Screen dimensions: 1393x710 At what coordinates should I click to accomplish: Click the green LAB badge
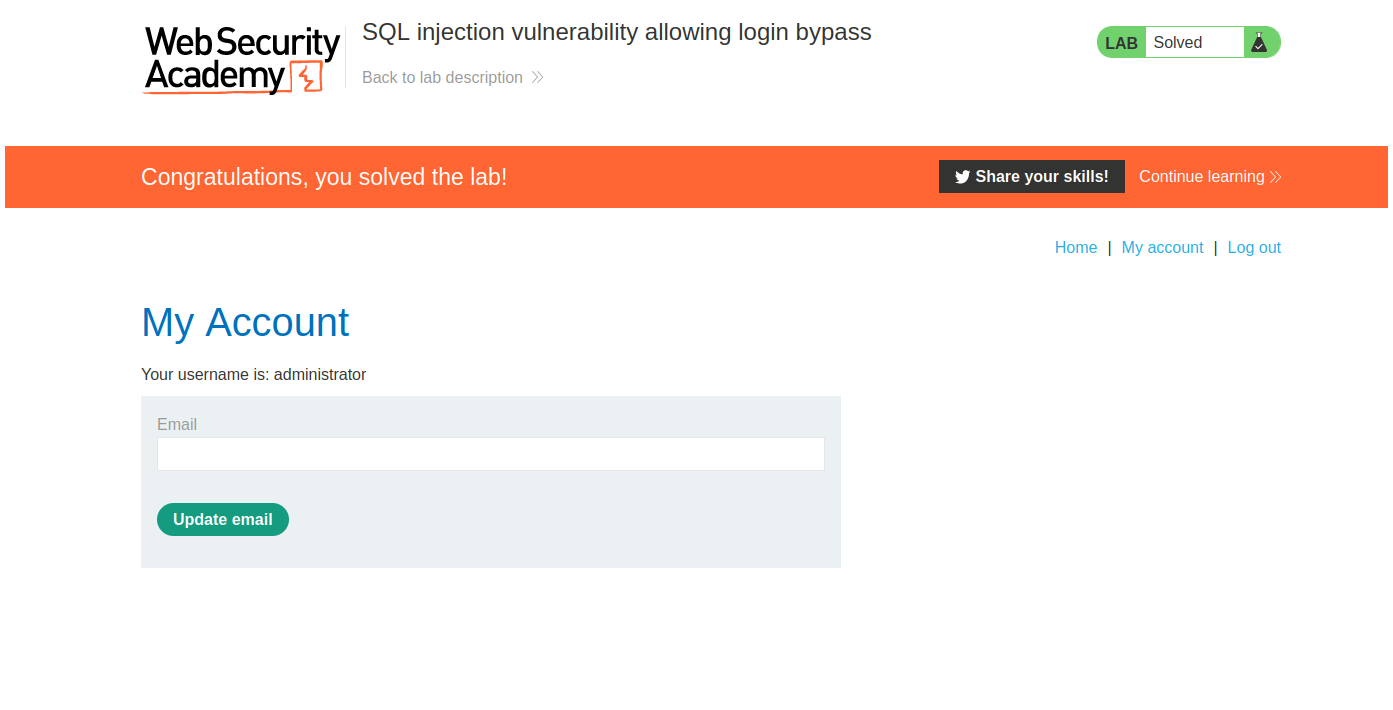tap(1121, 43)
